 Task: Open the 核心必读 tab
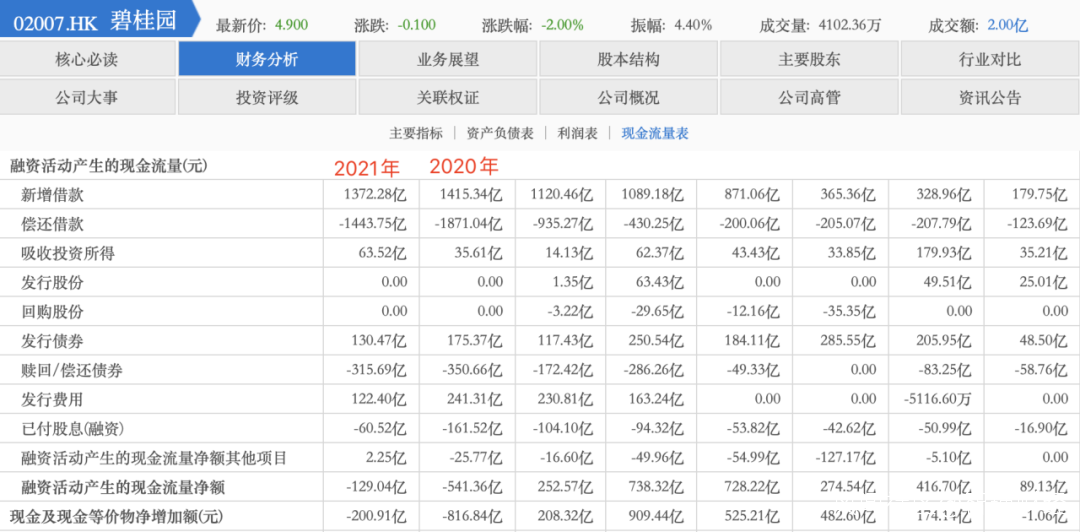pos(87,59)
